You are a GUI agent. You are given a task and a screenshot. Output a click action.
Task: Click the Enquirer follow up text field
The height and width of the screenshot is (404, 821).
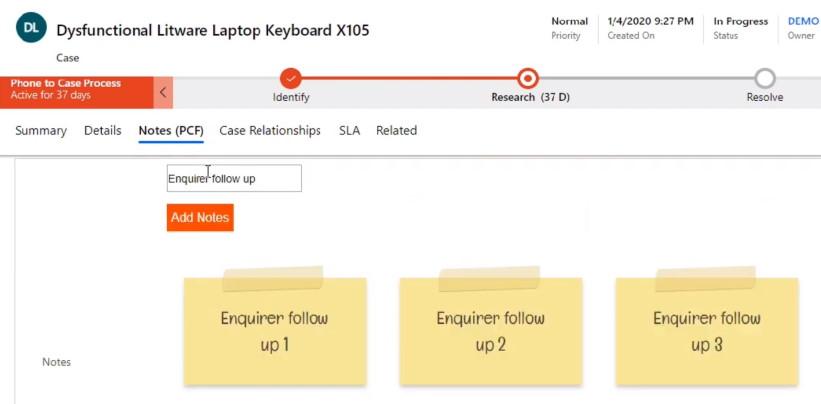[x=234, y=178]
